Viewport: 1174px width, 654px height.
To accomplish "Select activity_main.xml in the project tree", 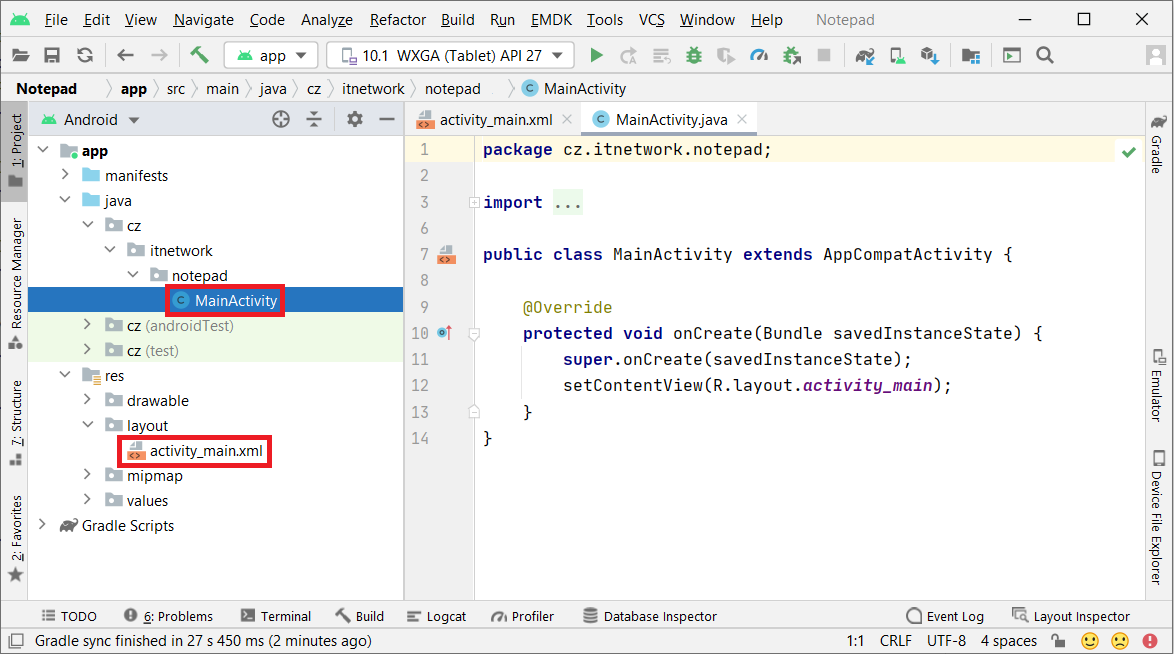I will click(x=205, y=451).
